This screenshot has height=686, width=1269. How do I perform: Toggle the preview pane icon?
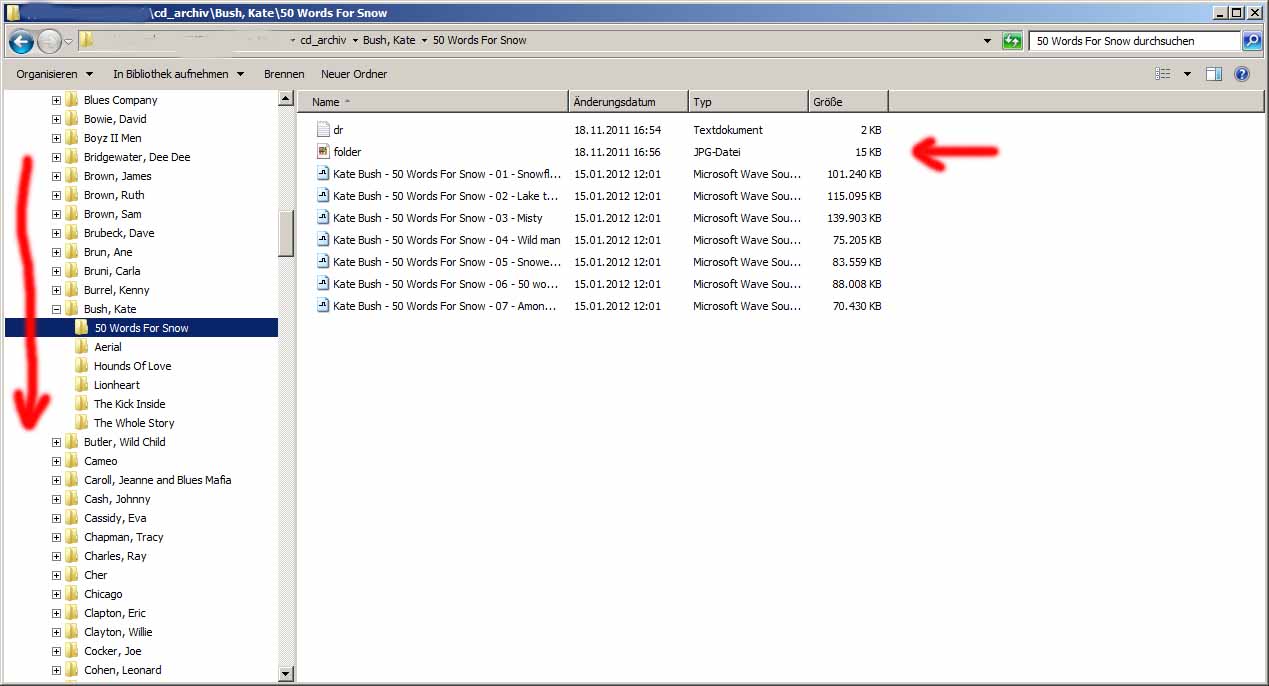pos(1214,74)
